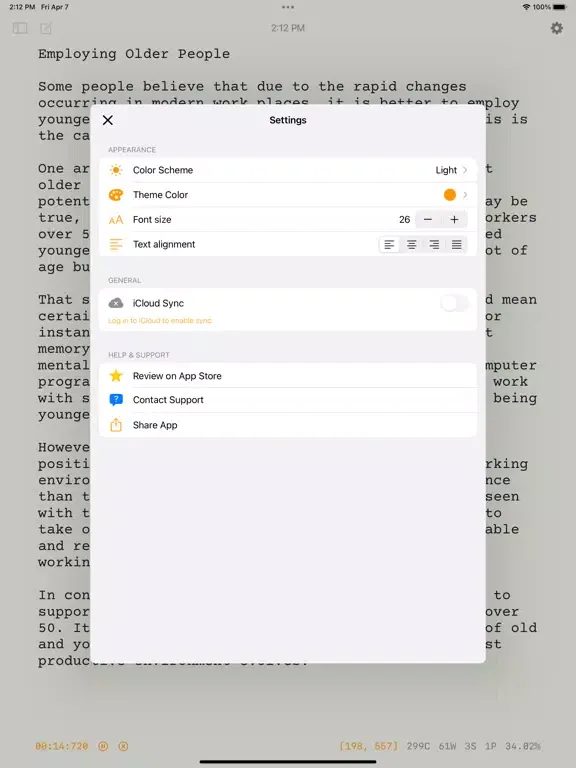576x768 pixels.
Task: Open the Theme Color row
Action: [288, 195]
